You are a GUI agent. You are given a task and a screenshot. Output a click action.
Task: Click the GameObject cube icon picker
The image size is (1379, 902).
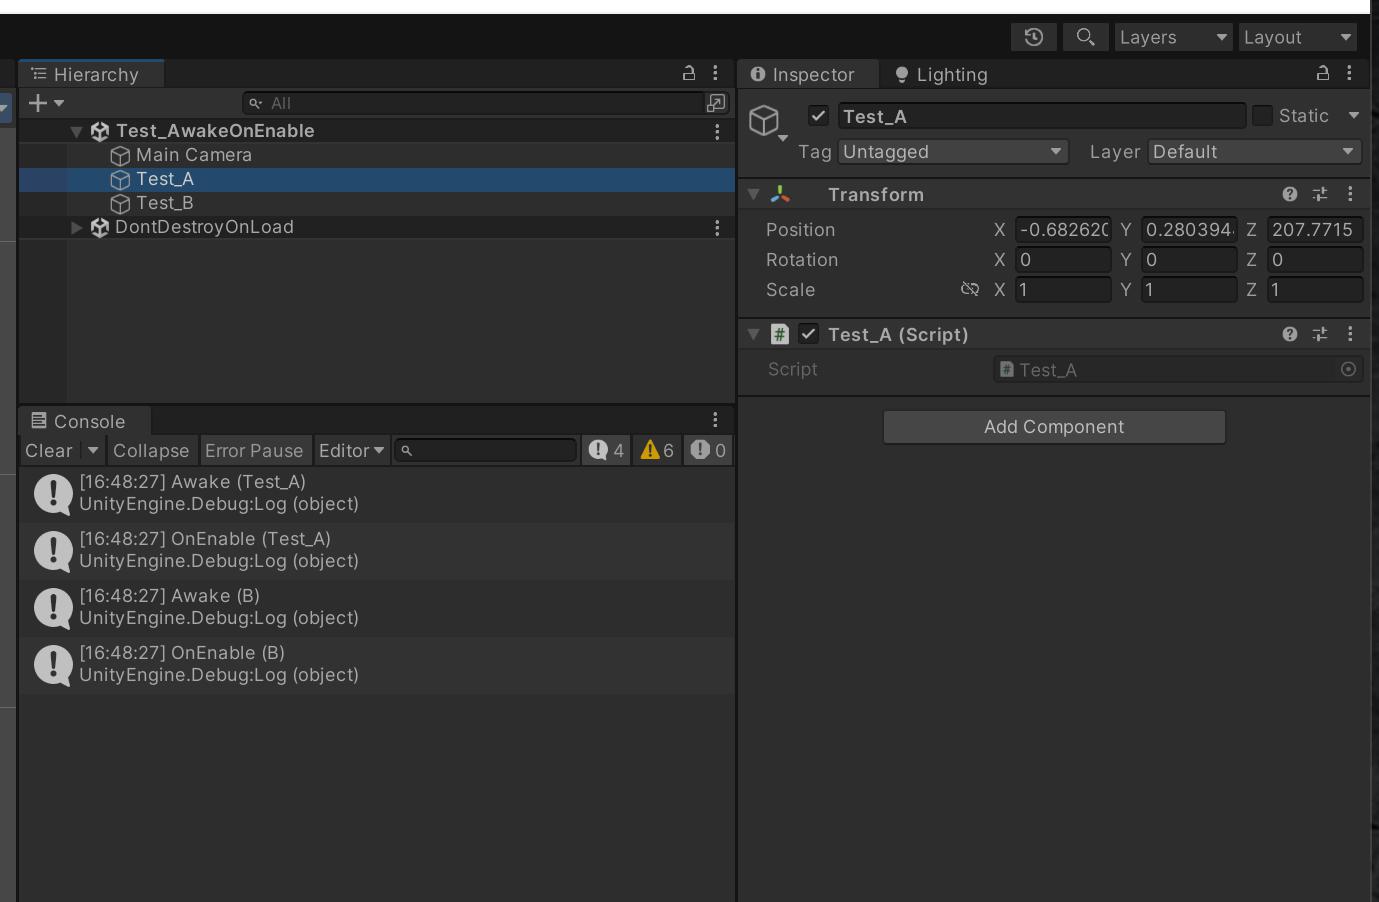(x=766, y=122)
